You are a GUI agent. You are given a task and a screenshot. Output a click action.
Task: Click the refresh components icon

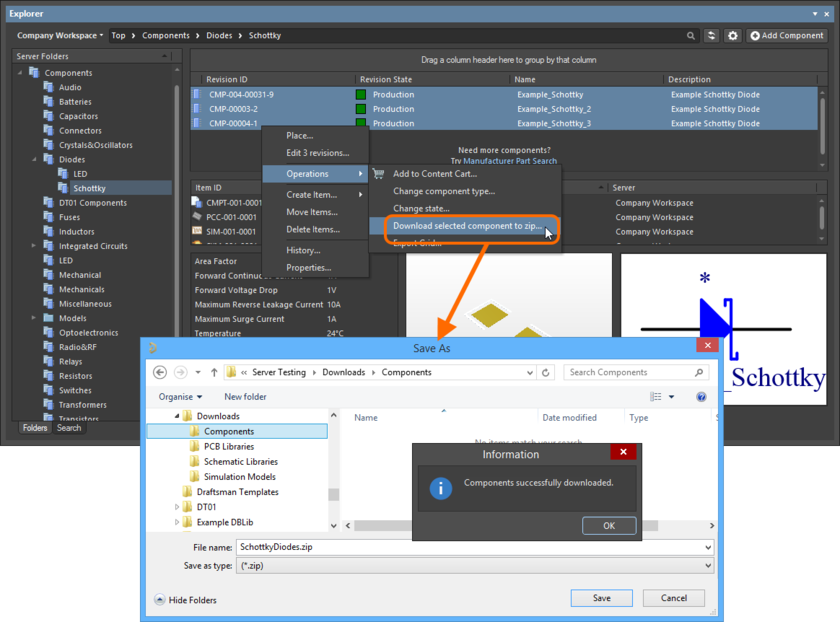tap(712, 35)
